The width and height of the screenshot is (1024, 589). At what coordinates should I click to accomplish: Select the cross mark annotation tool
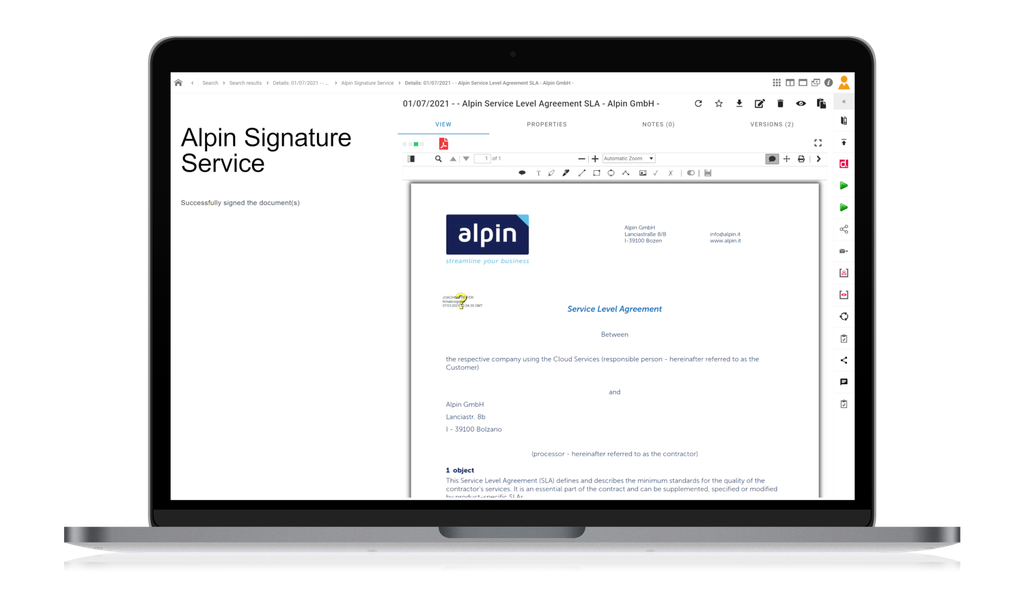click(670, 173)
